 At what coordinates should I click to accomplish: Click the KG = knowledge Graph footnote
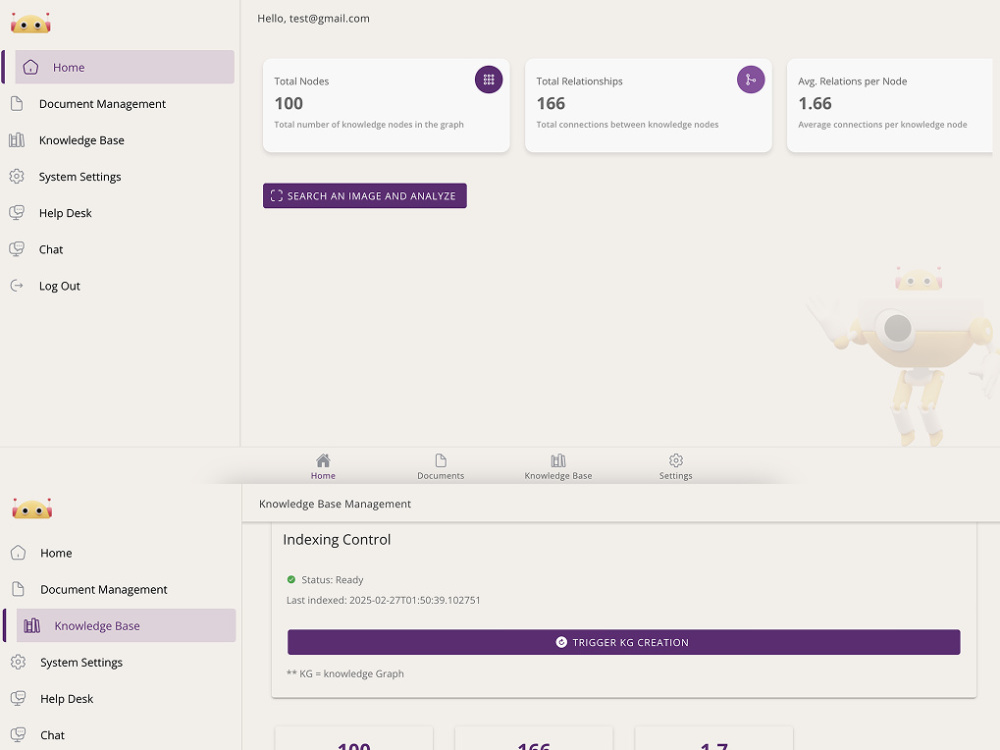[345, 673]
